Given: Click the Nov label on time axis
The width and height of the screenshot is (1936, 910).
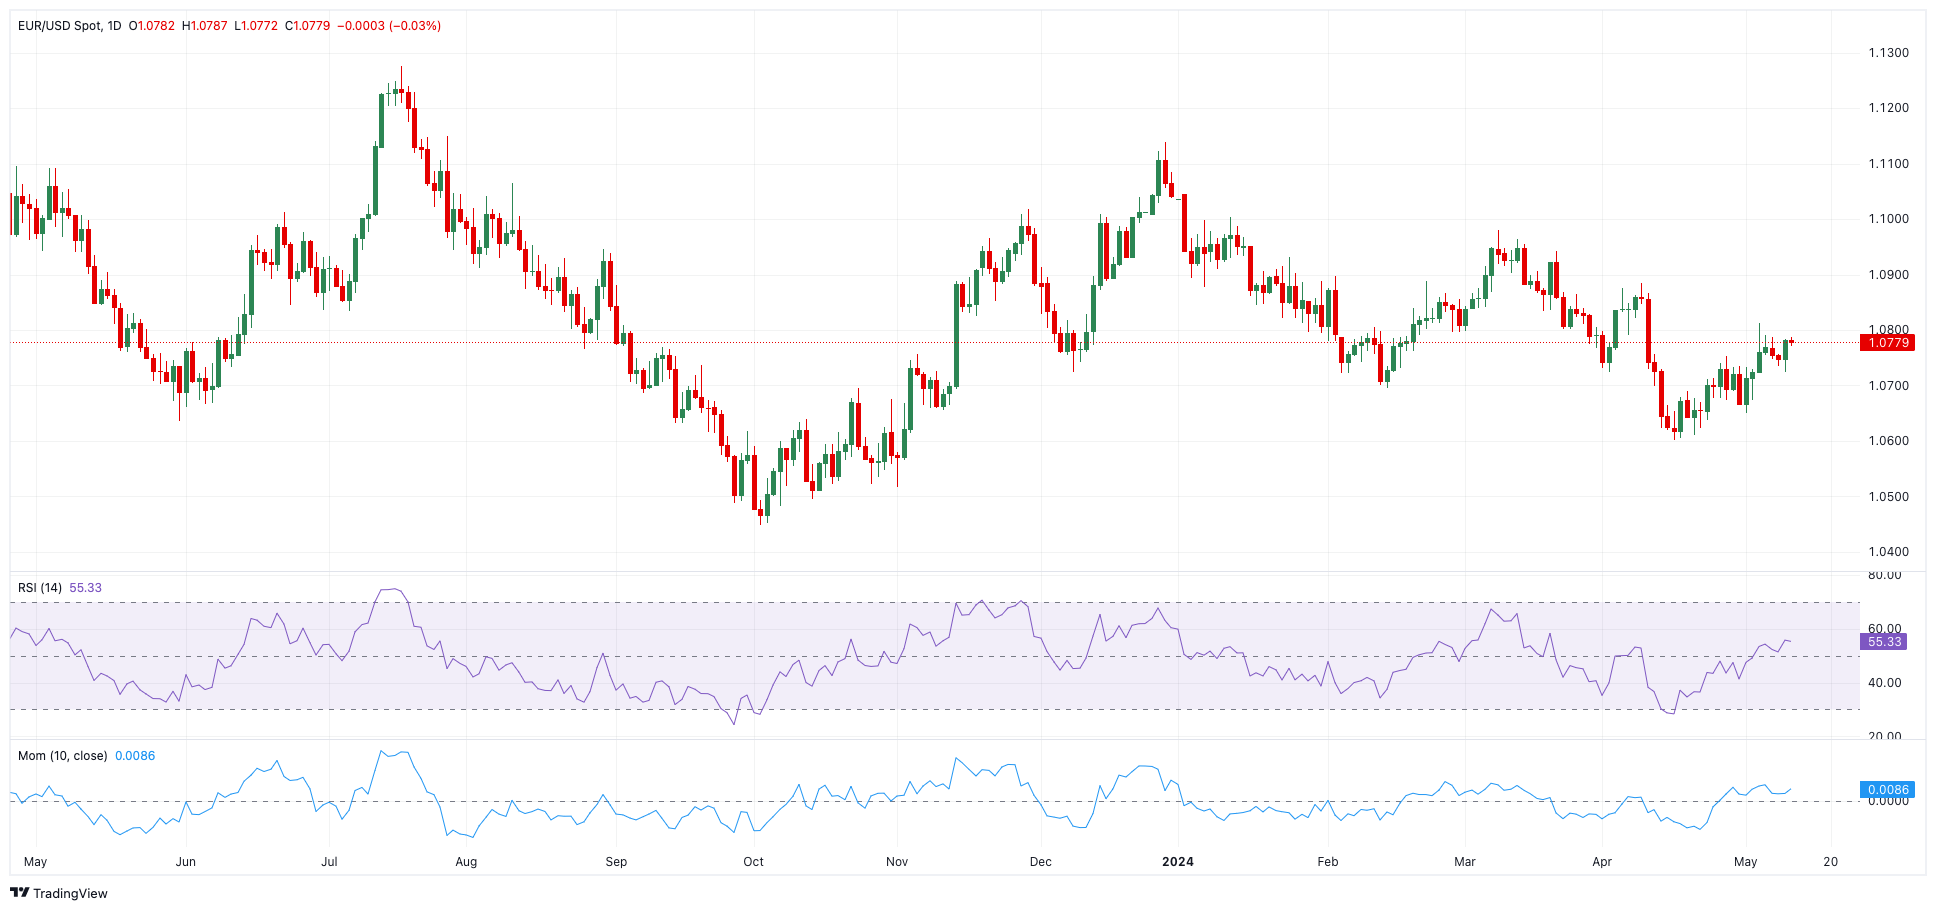Looking at the screenshot, I should pos(897,861).
